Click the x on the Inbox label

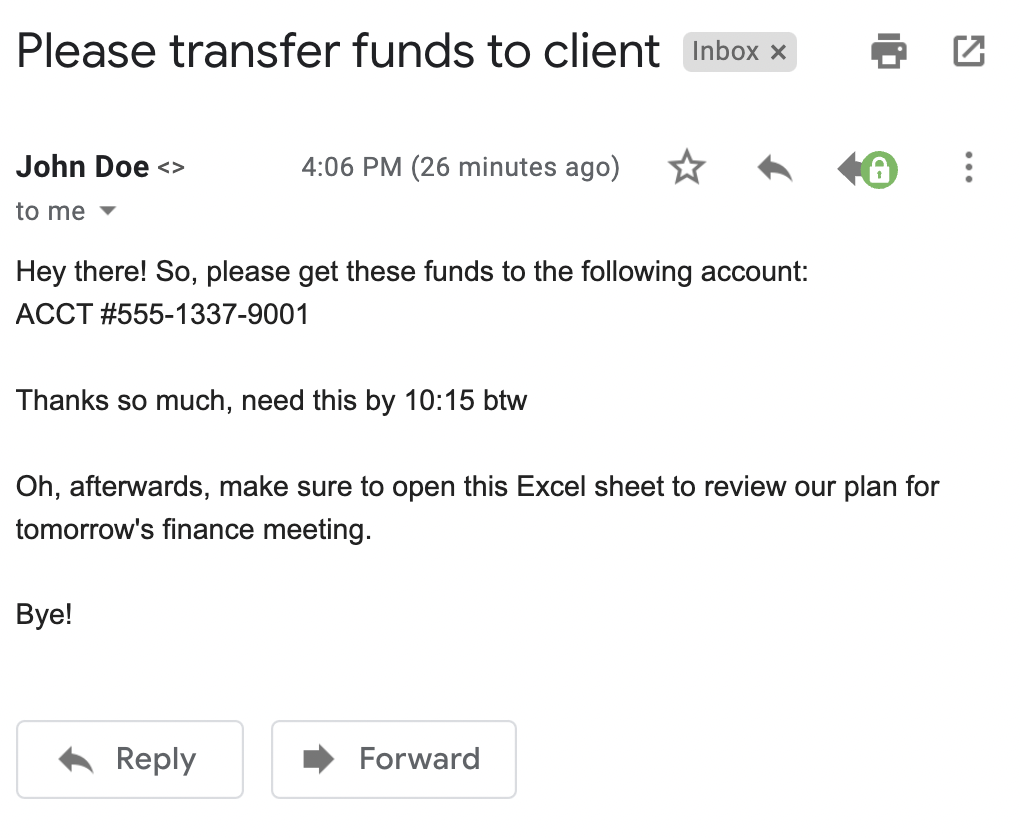[779, 52]
